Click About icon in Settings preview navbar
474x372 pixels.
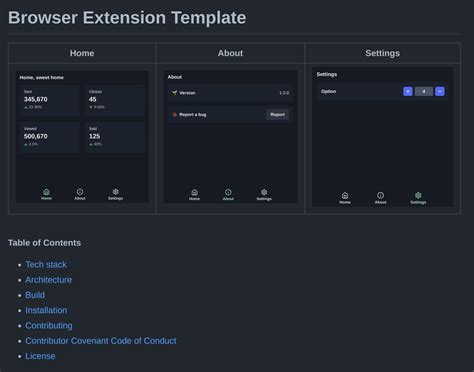(380, 195)
